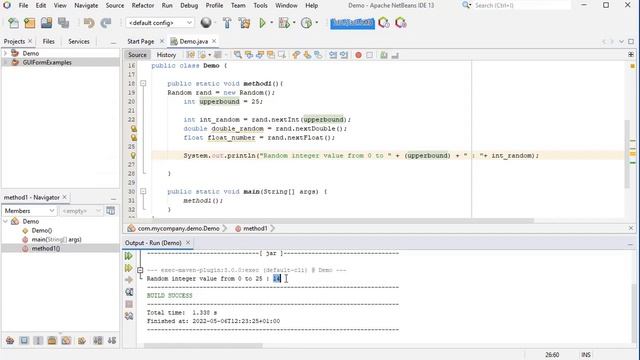The height and width of the screenshot is (360, 640).
Task: Click the Redo toolbar icon
Action: pos(106,23)
